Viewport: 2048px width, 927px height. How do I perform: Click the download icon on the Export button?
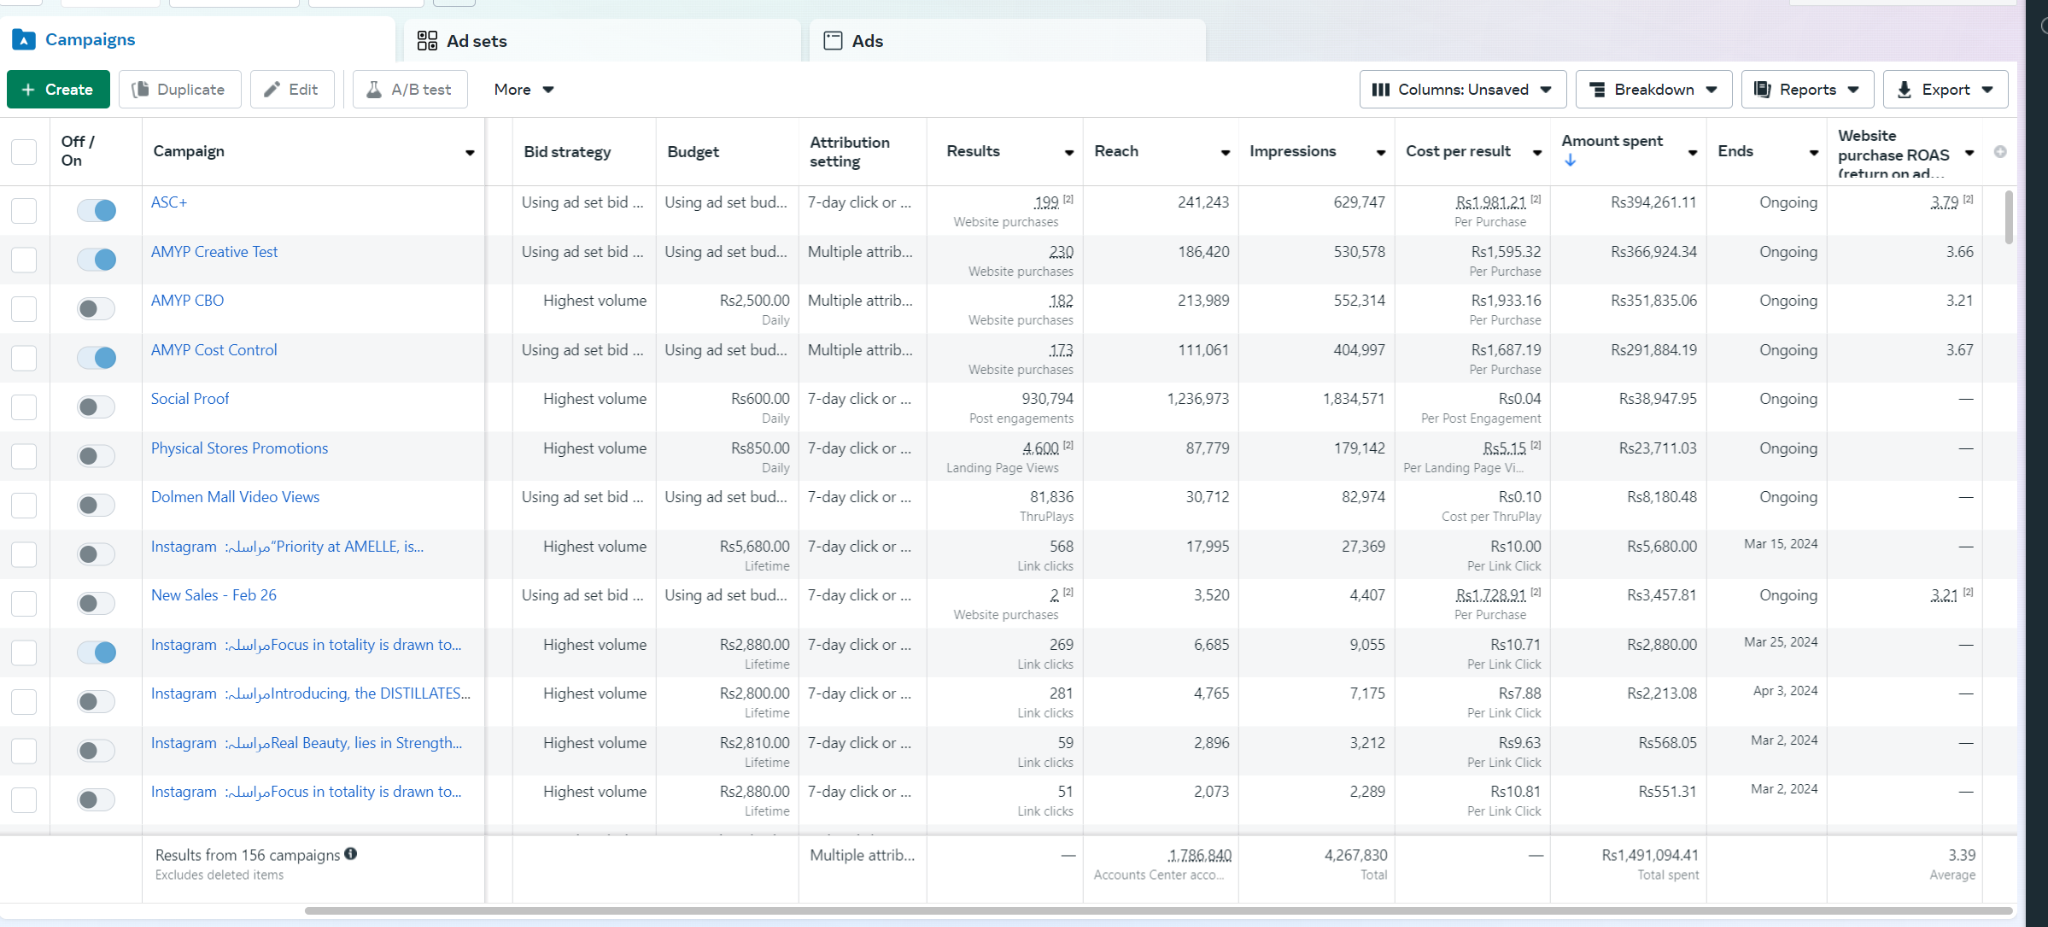click(1904, 89)
